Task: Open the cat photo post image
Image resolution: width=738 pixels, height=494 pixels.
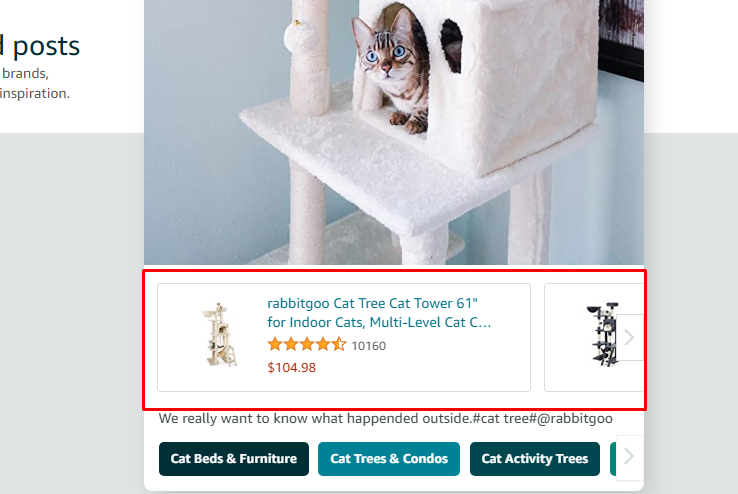Action: (394, 132)
